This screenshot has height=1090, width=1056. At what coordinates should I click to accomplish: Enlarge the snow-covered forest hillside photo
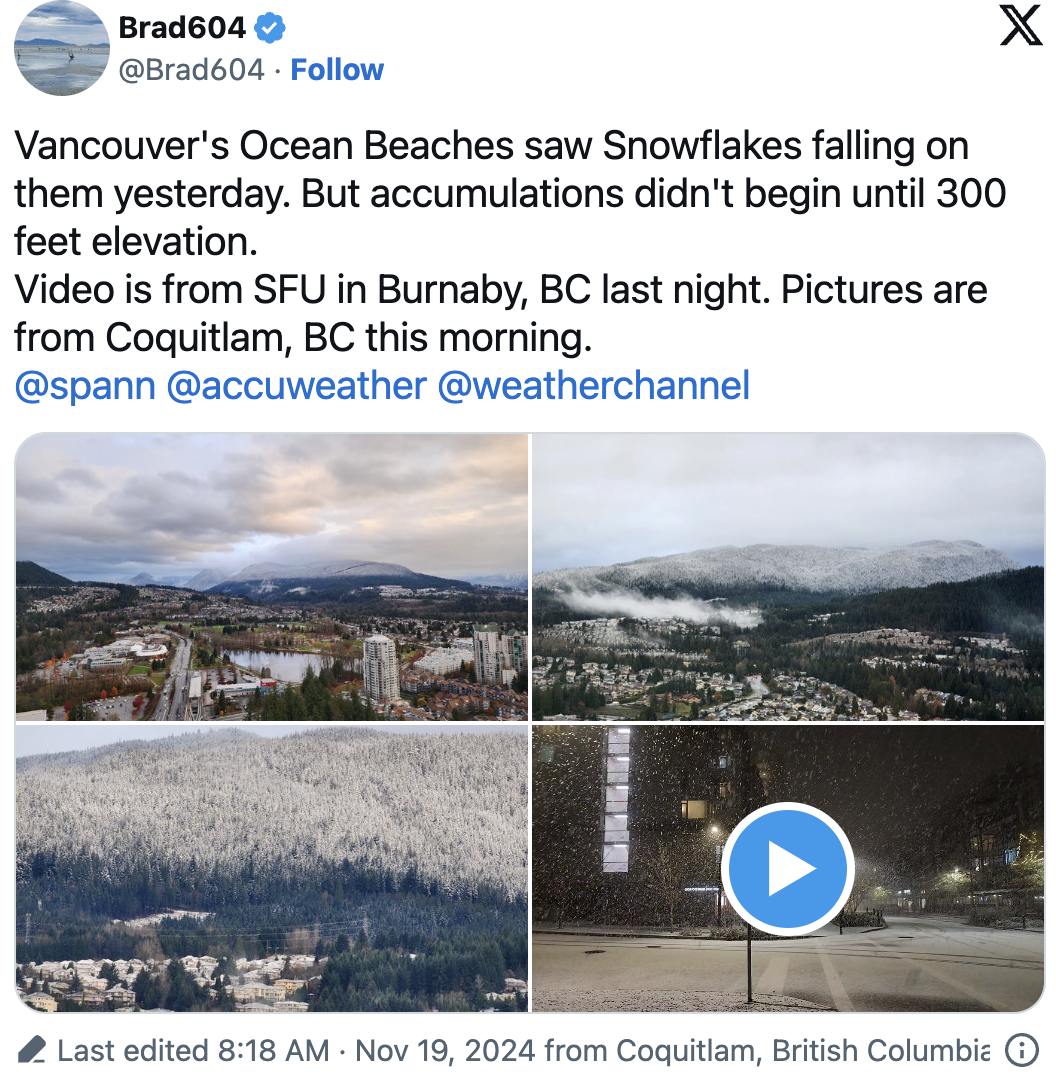click(x=272, y=868)
